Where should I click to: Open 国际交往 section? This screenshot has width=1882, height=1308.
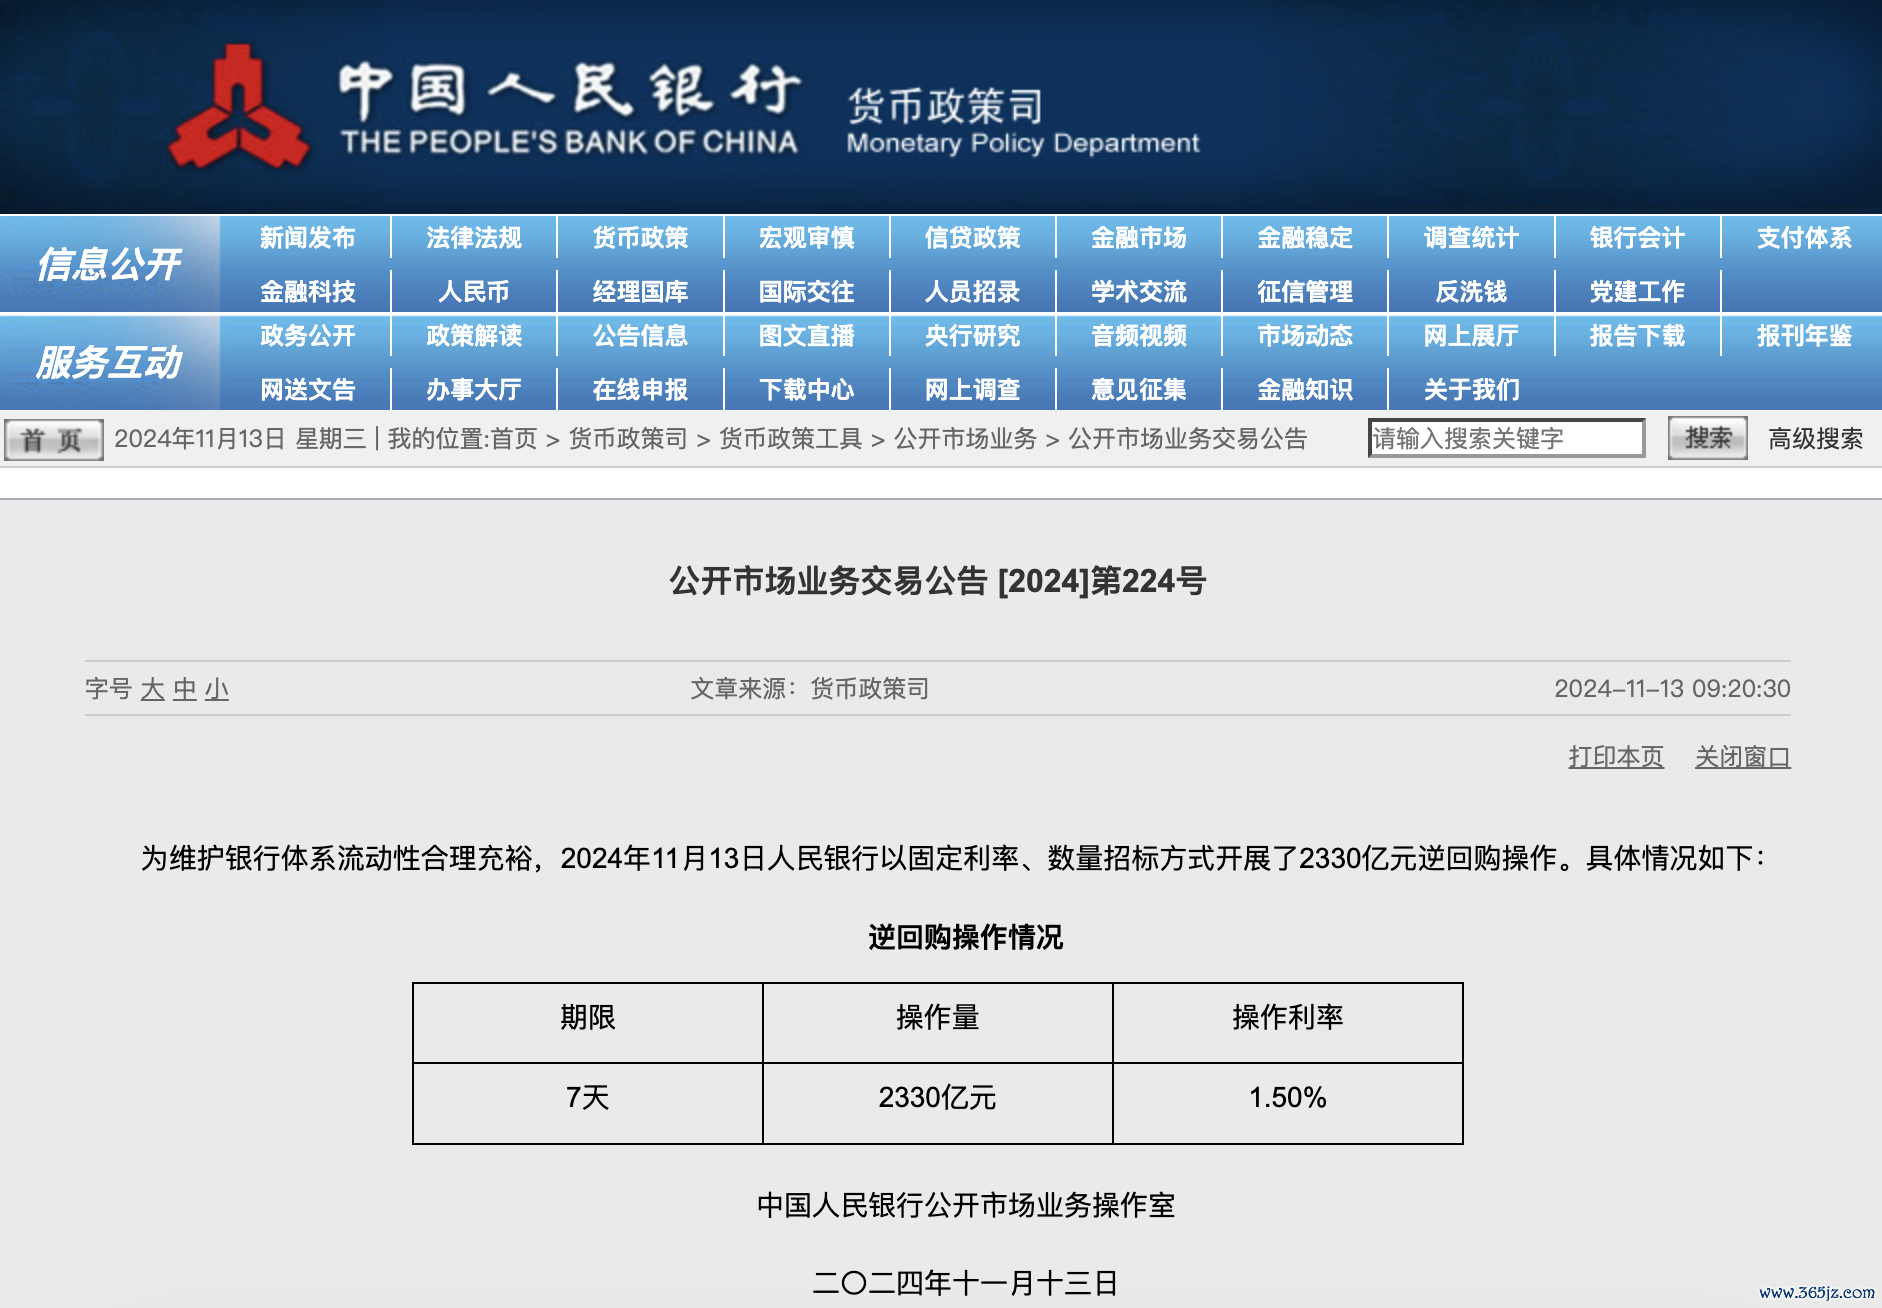tap(806, 292)
